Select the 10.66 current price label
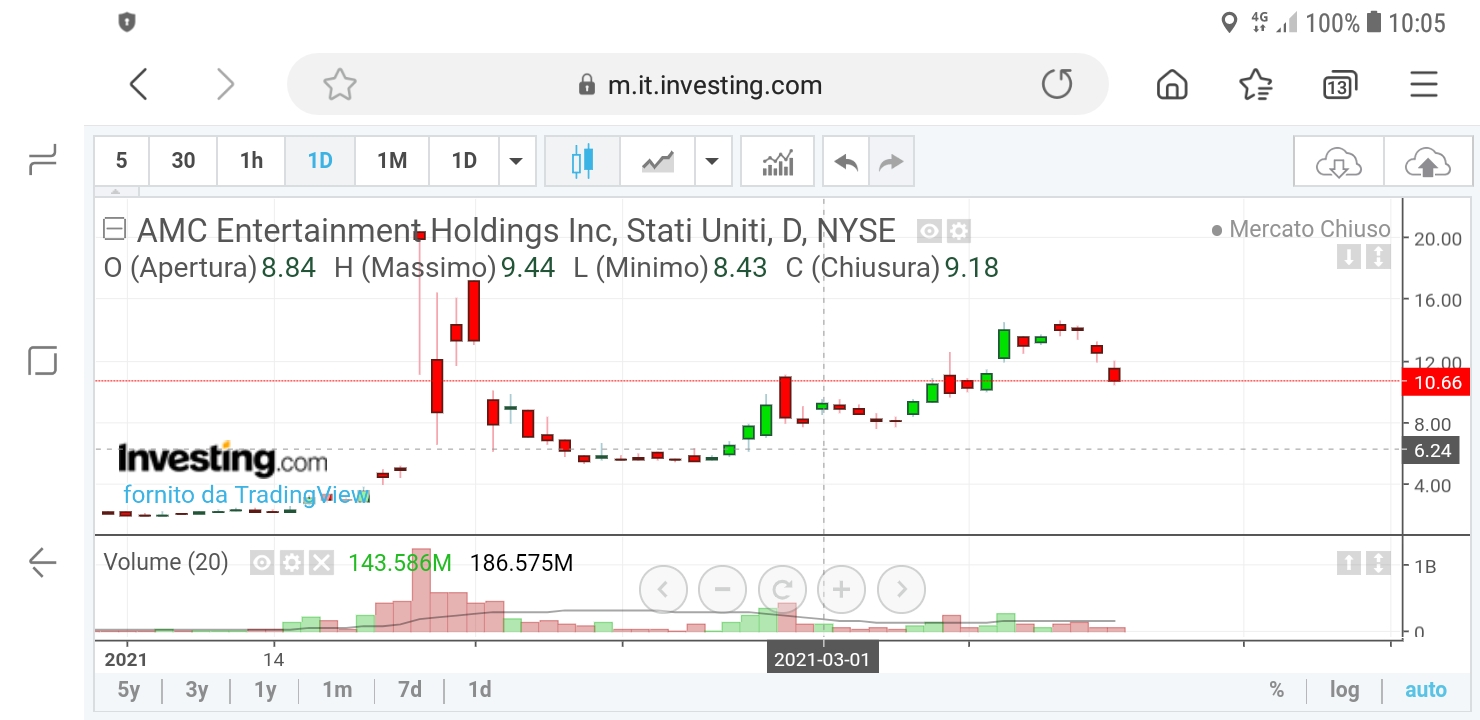The image size is (1480, 720). (1438, 382)
